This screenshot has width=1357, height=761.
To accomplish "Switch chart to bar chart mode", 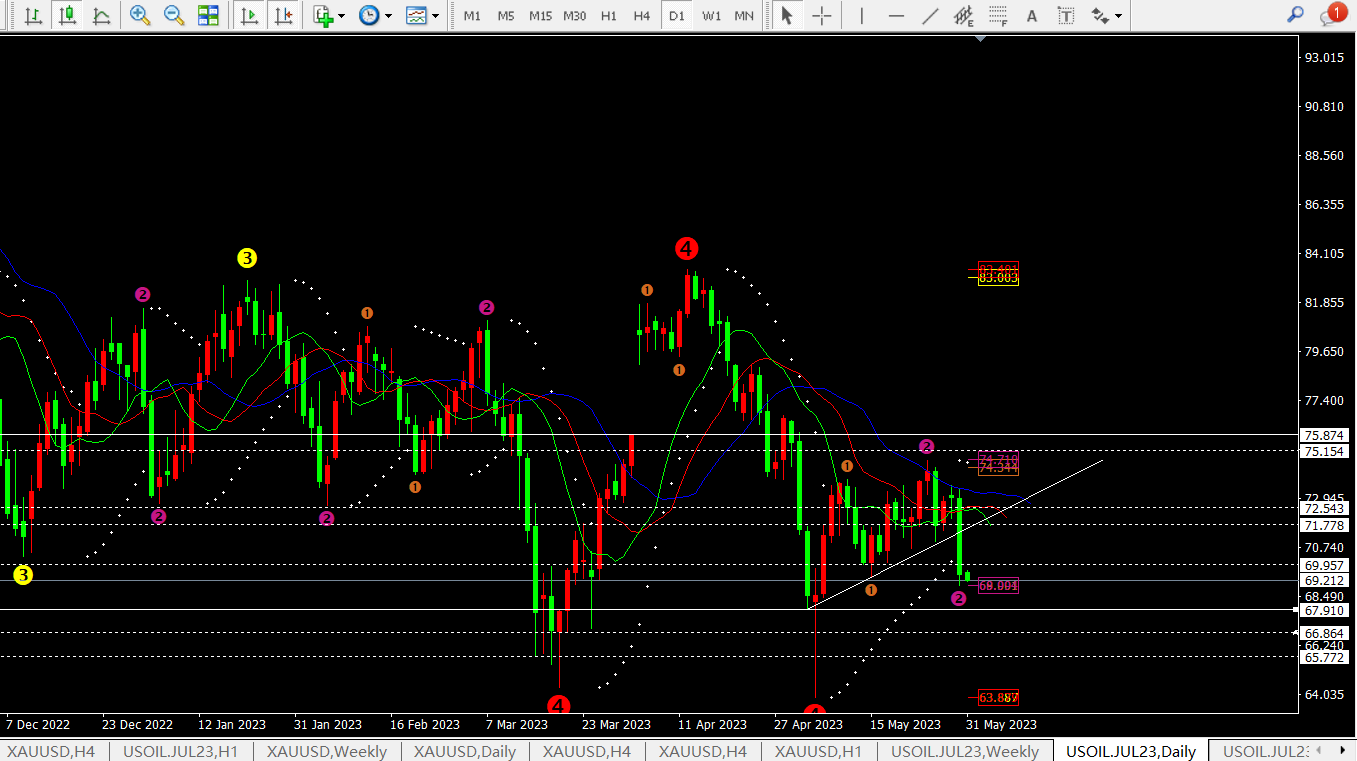I will coord(33,16).
